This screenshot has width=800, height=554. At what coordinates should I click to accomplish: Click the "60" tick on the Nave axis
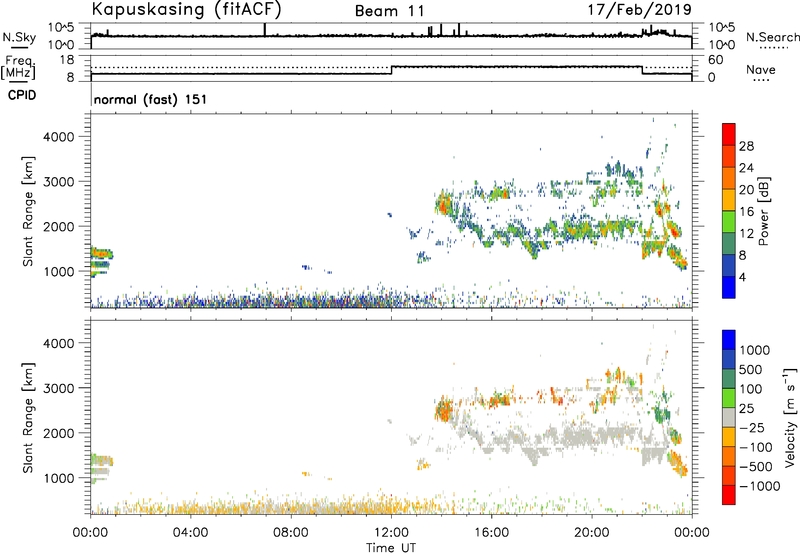(x=715, y=60)
